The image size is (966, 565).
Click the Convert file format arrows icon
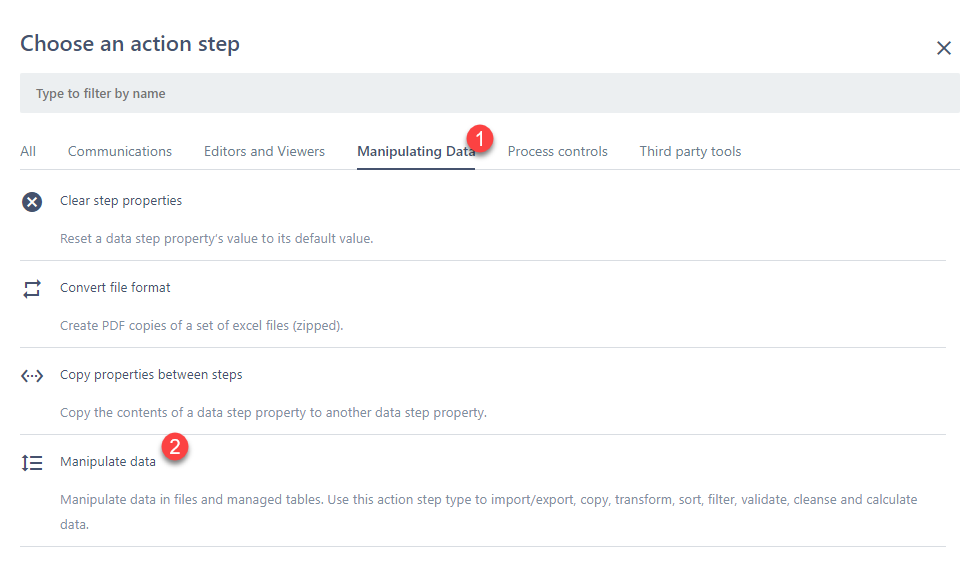32,289
